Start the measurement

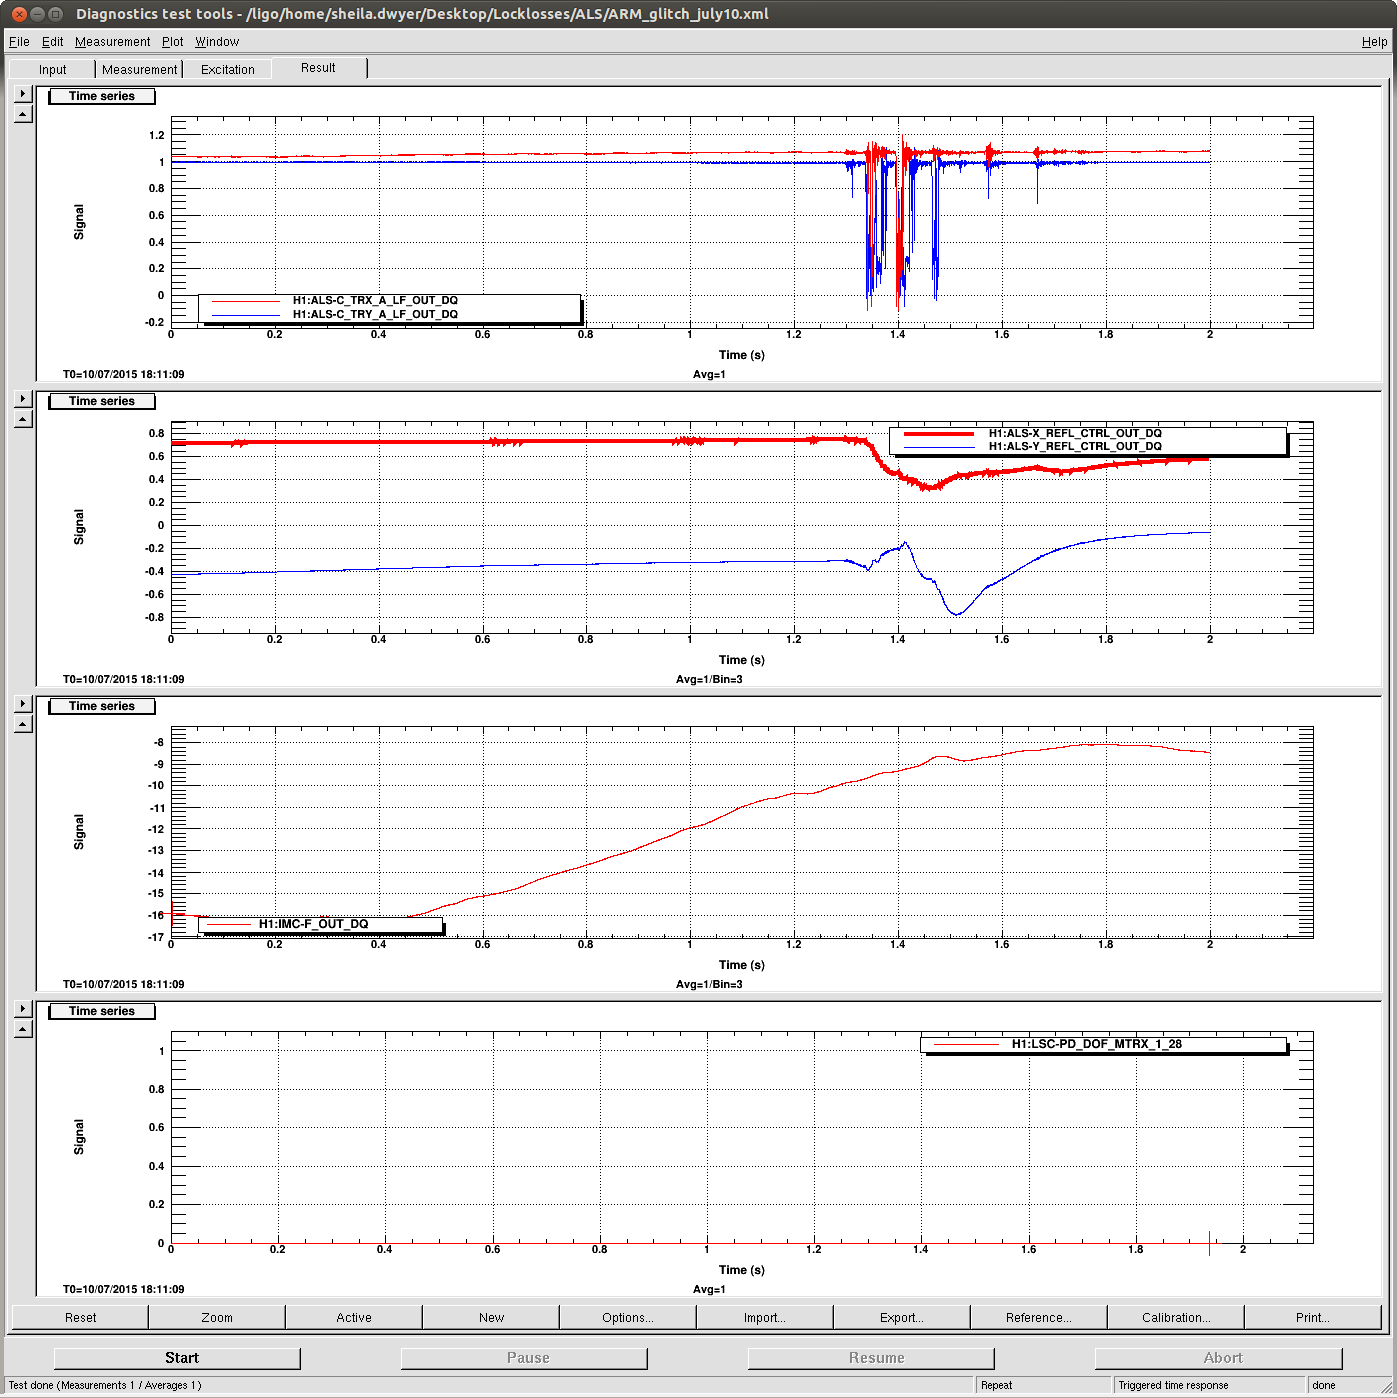[x=177, y=1358]
